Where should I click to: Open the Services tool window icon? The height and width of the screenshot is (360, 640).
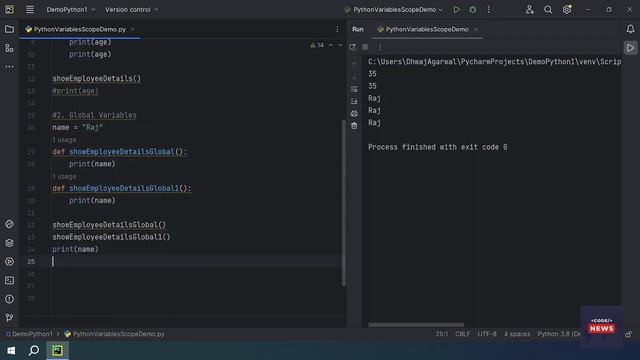(x=9, y=262)
